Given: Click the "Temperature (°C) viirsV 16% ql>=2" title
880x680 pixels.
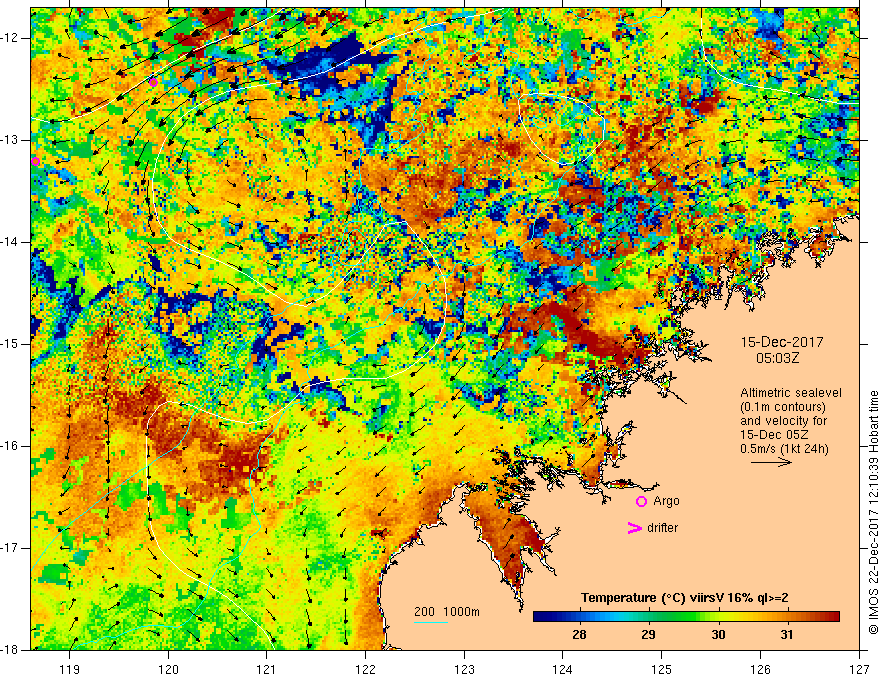Looking at the screenshot, I should click(684, 598).
